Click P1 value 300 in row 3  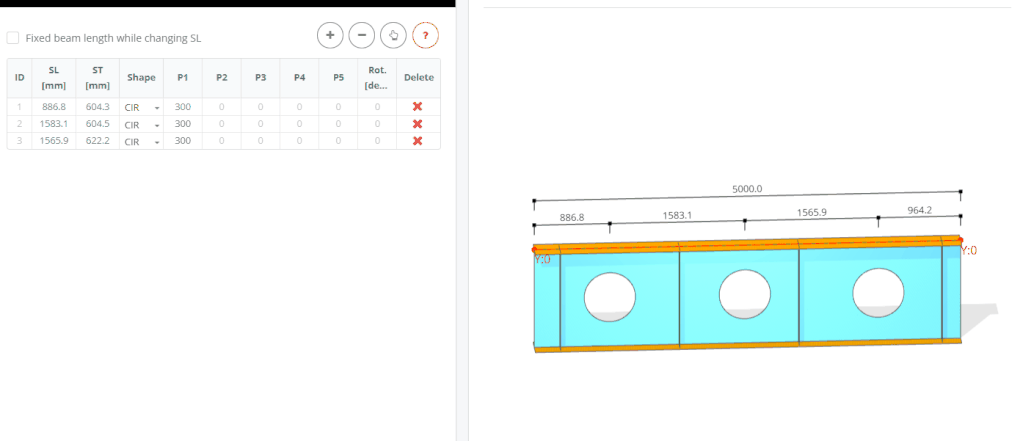(183, 141)
